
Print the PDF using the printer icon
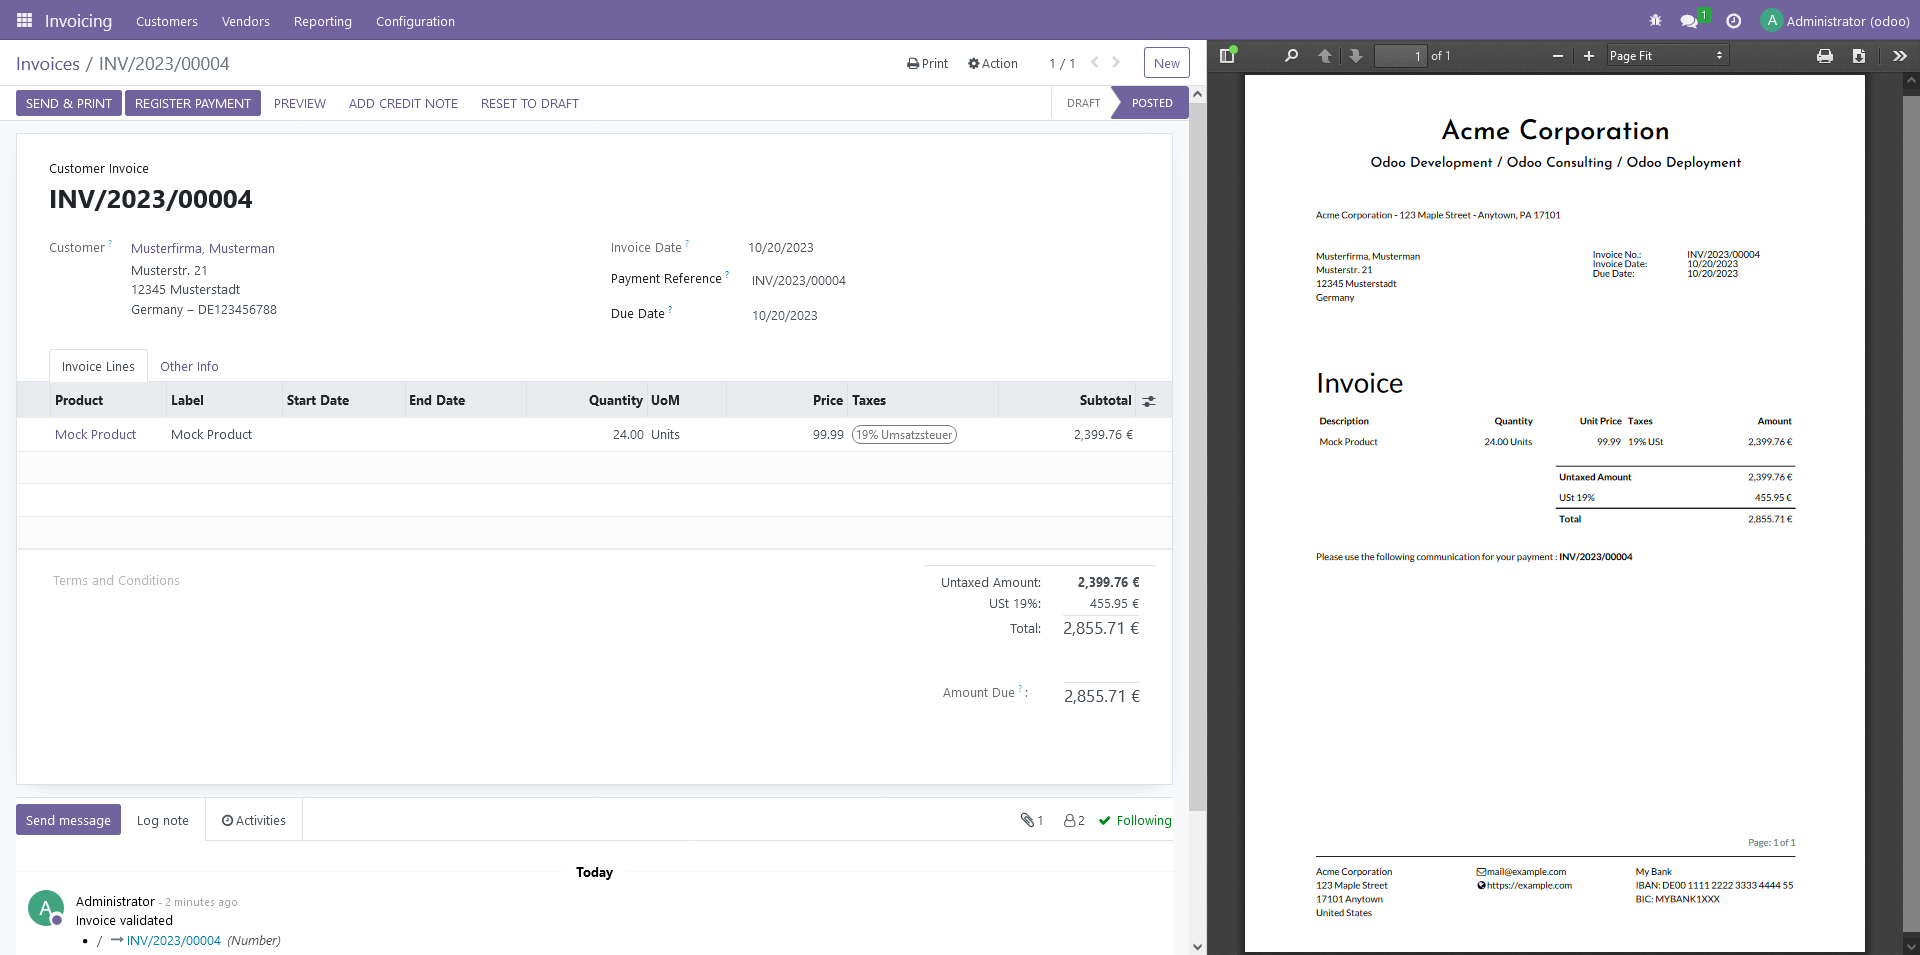[1824, 56]
